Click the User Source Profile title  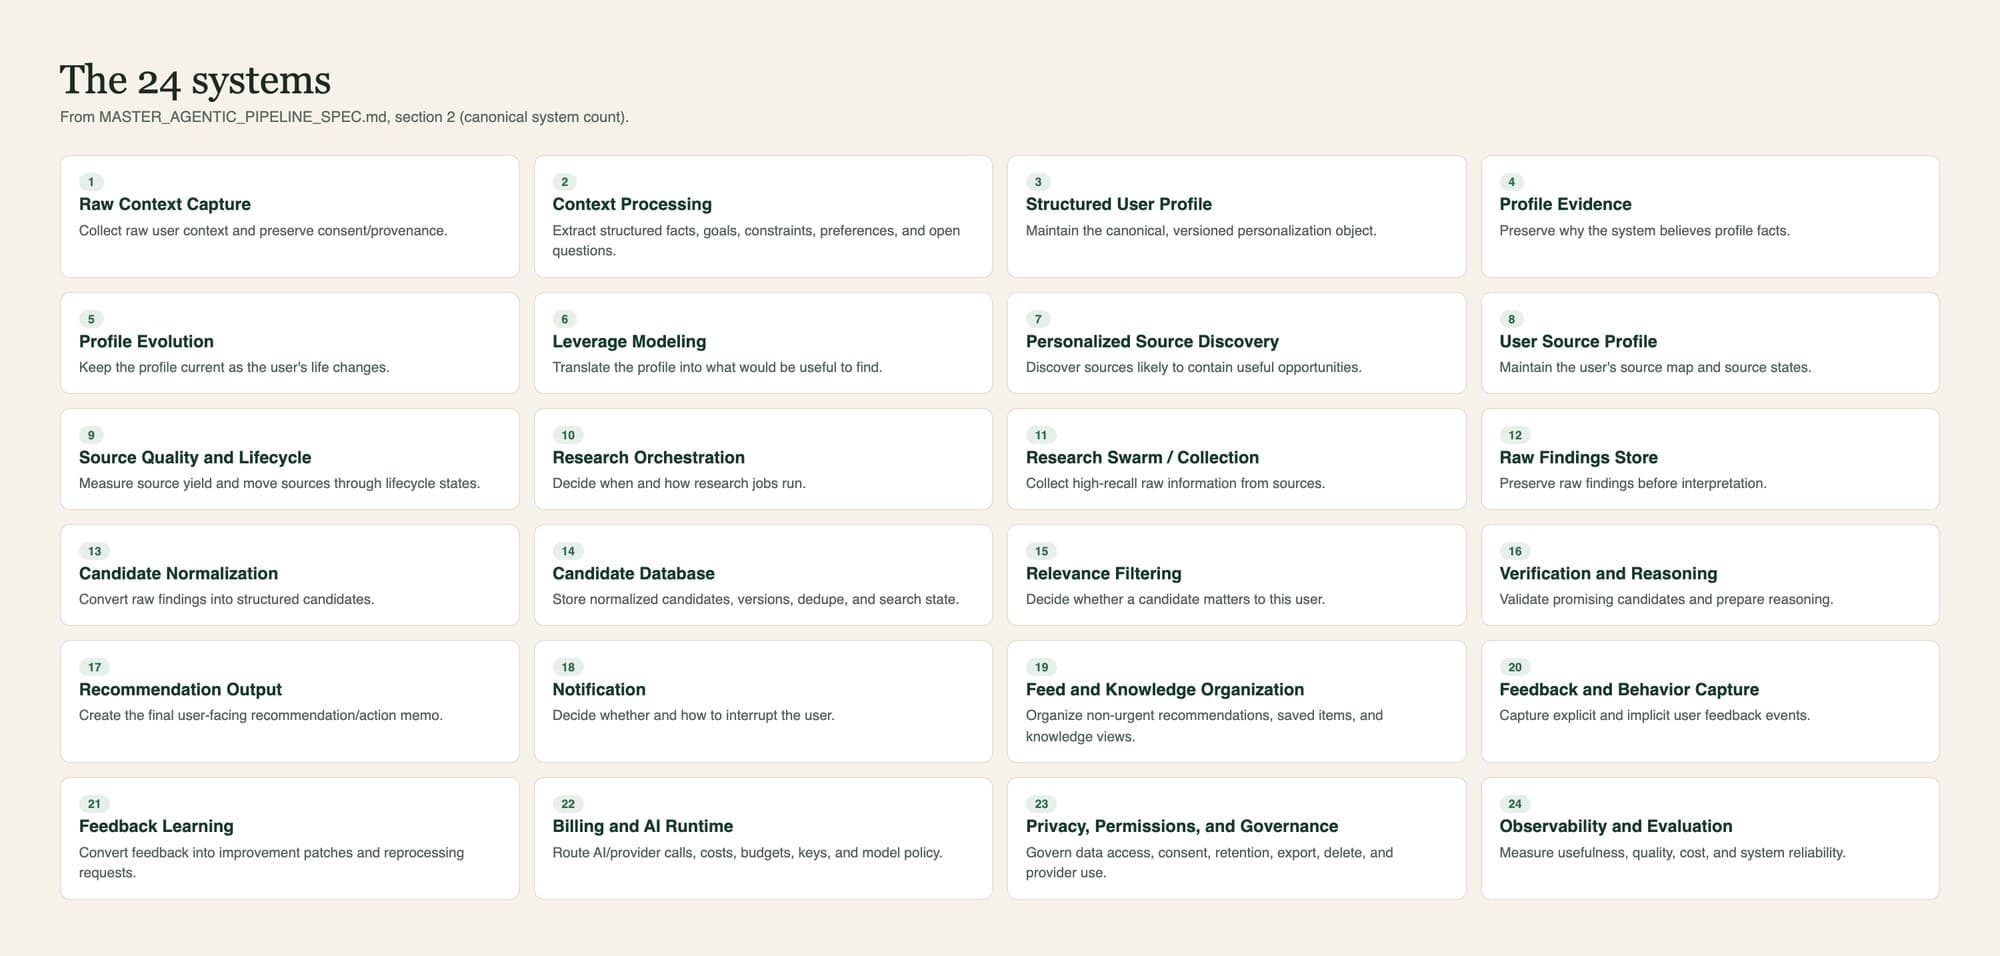[x=1578, y=341]
